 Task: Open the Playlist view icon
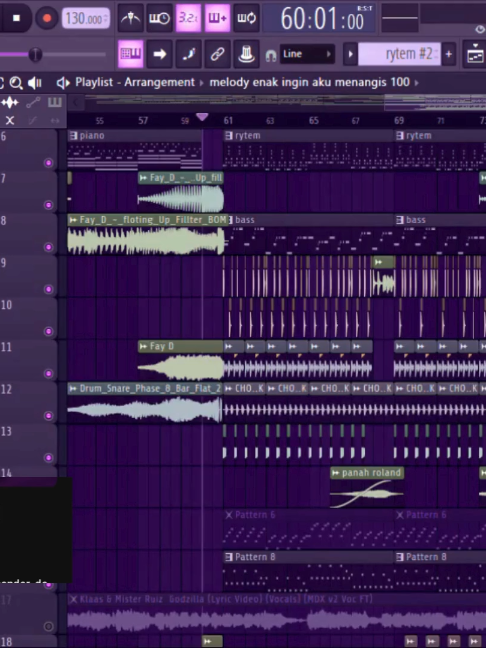(x=475, y=54)
